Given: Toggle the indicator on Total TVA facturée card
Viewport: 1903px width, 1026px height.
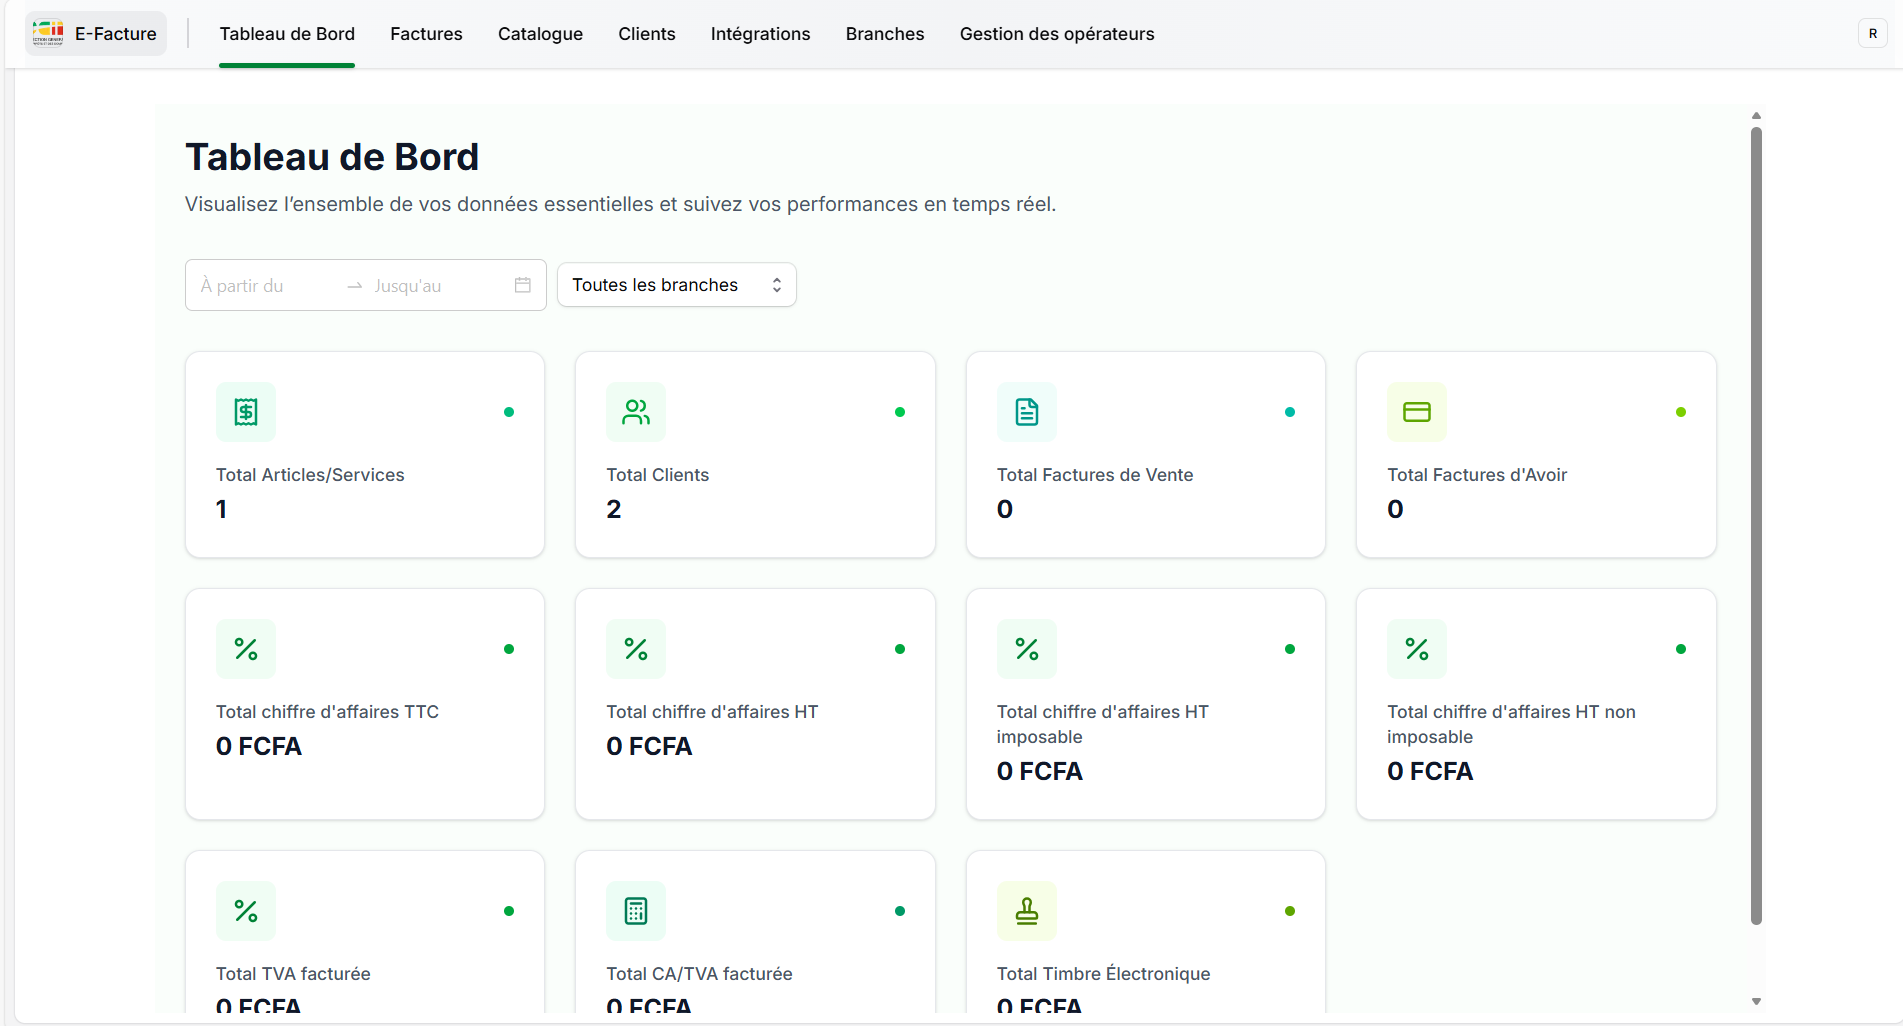Looking at the screenshot, I should pyautogui.click(x=509, y=910).
